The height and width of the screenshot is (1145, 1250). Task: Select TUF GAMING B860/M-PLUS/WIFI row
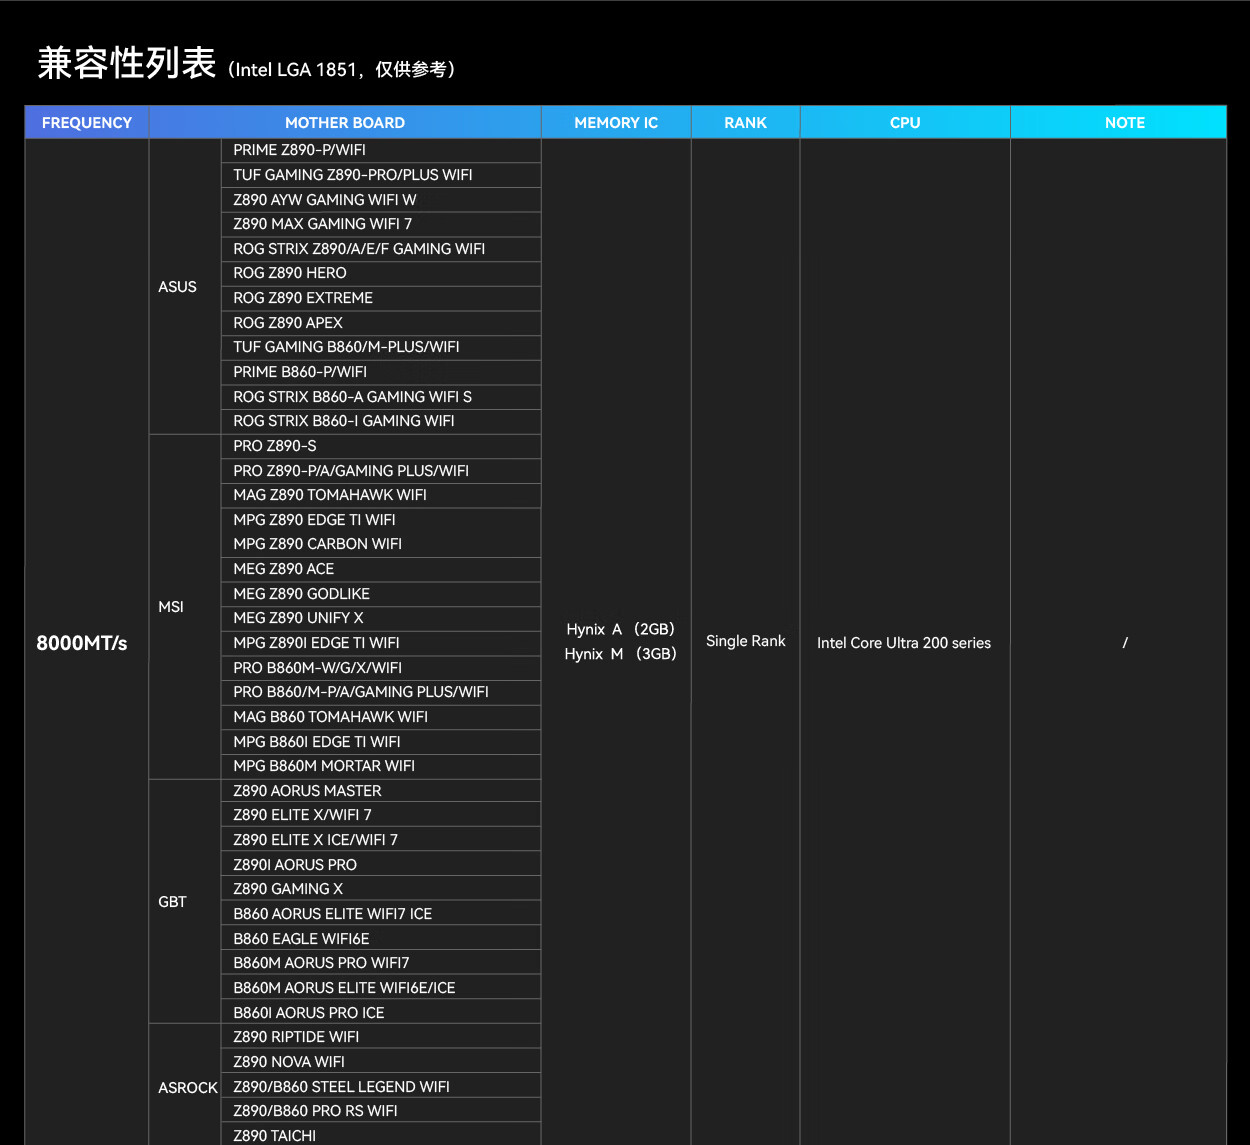(381, 347)
